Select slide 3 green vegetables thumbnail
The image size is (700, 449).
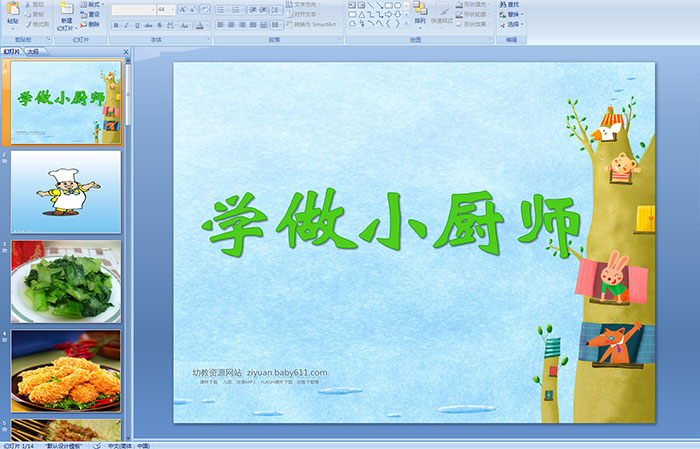(66, 282)
